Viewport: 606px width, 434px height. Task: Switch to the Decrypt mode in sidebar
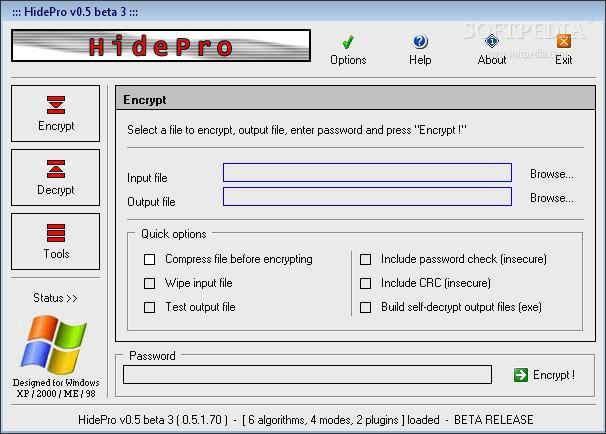coord(56,177)
